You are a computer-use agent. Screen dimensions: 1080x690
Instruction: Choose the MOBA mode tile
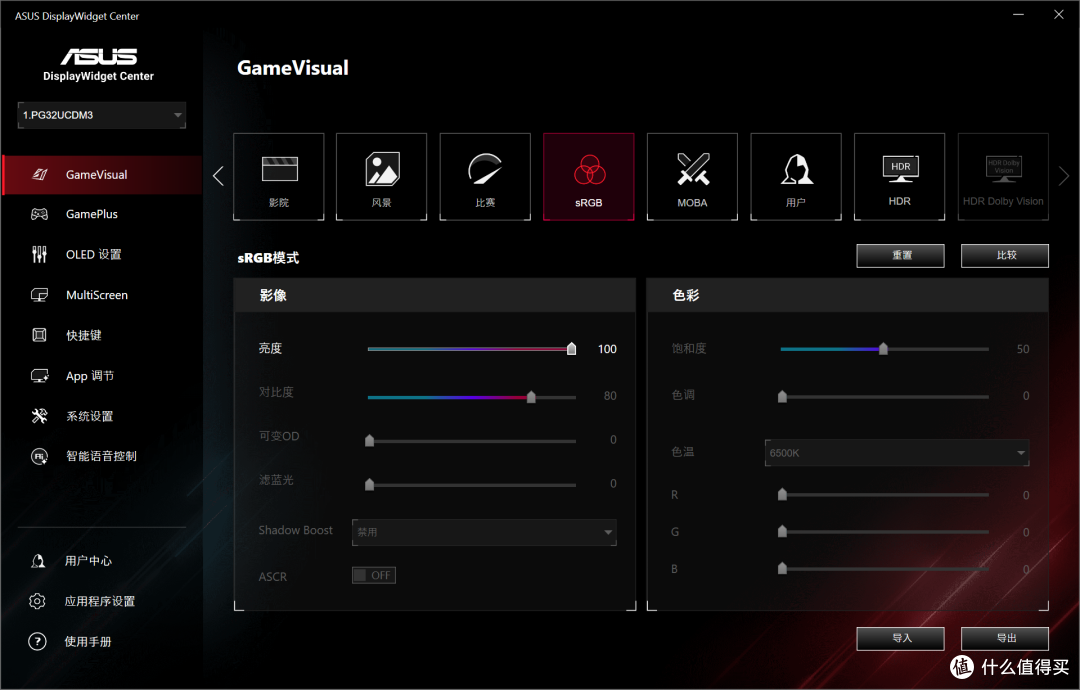[x=692, y=176]
